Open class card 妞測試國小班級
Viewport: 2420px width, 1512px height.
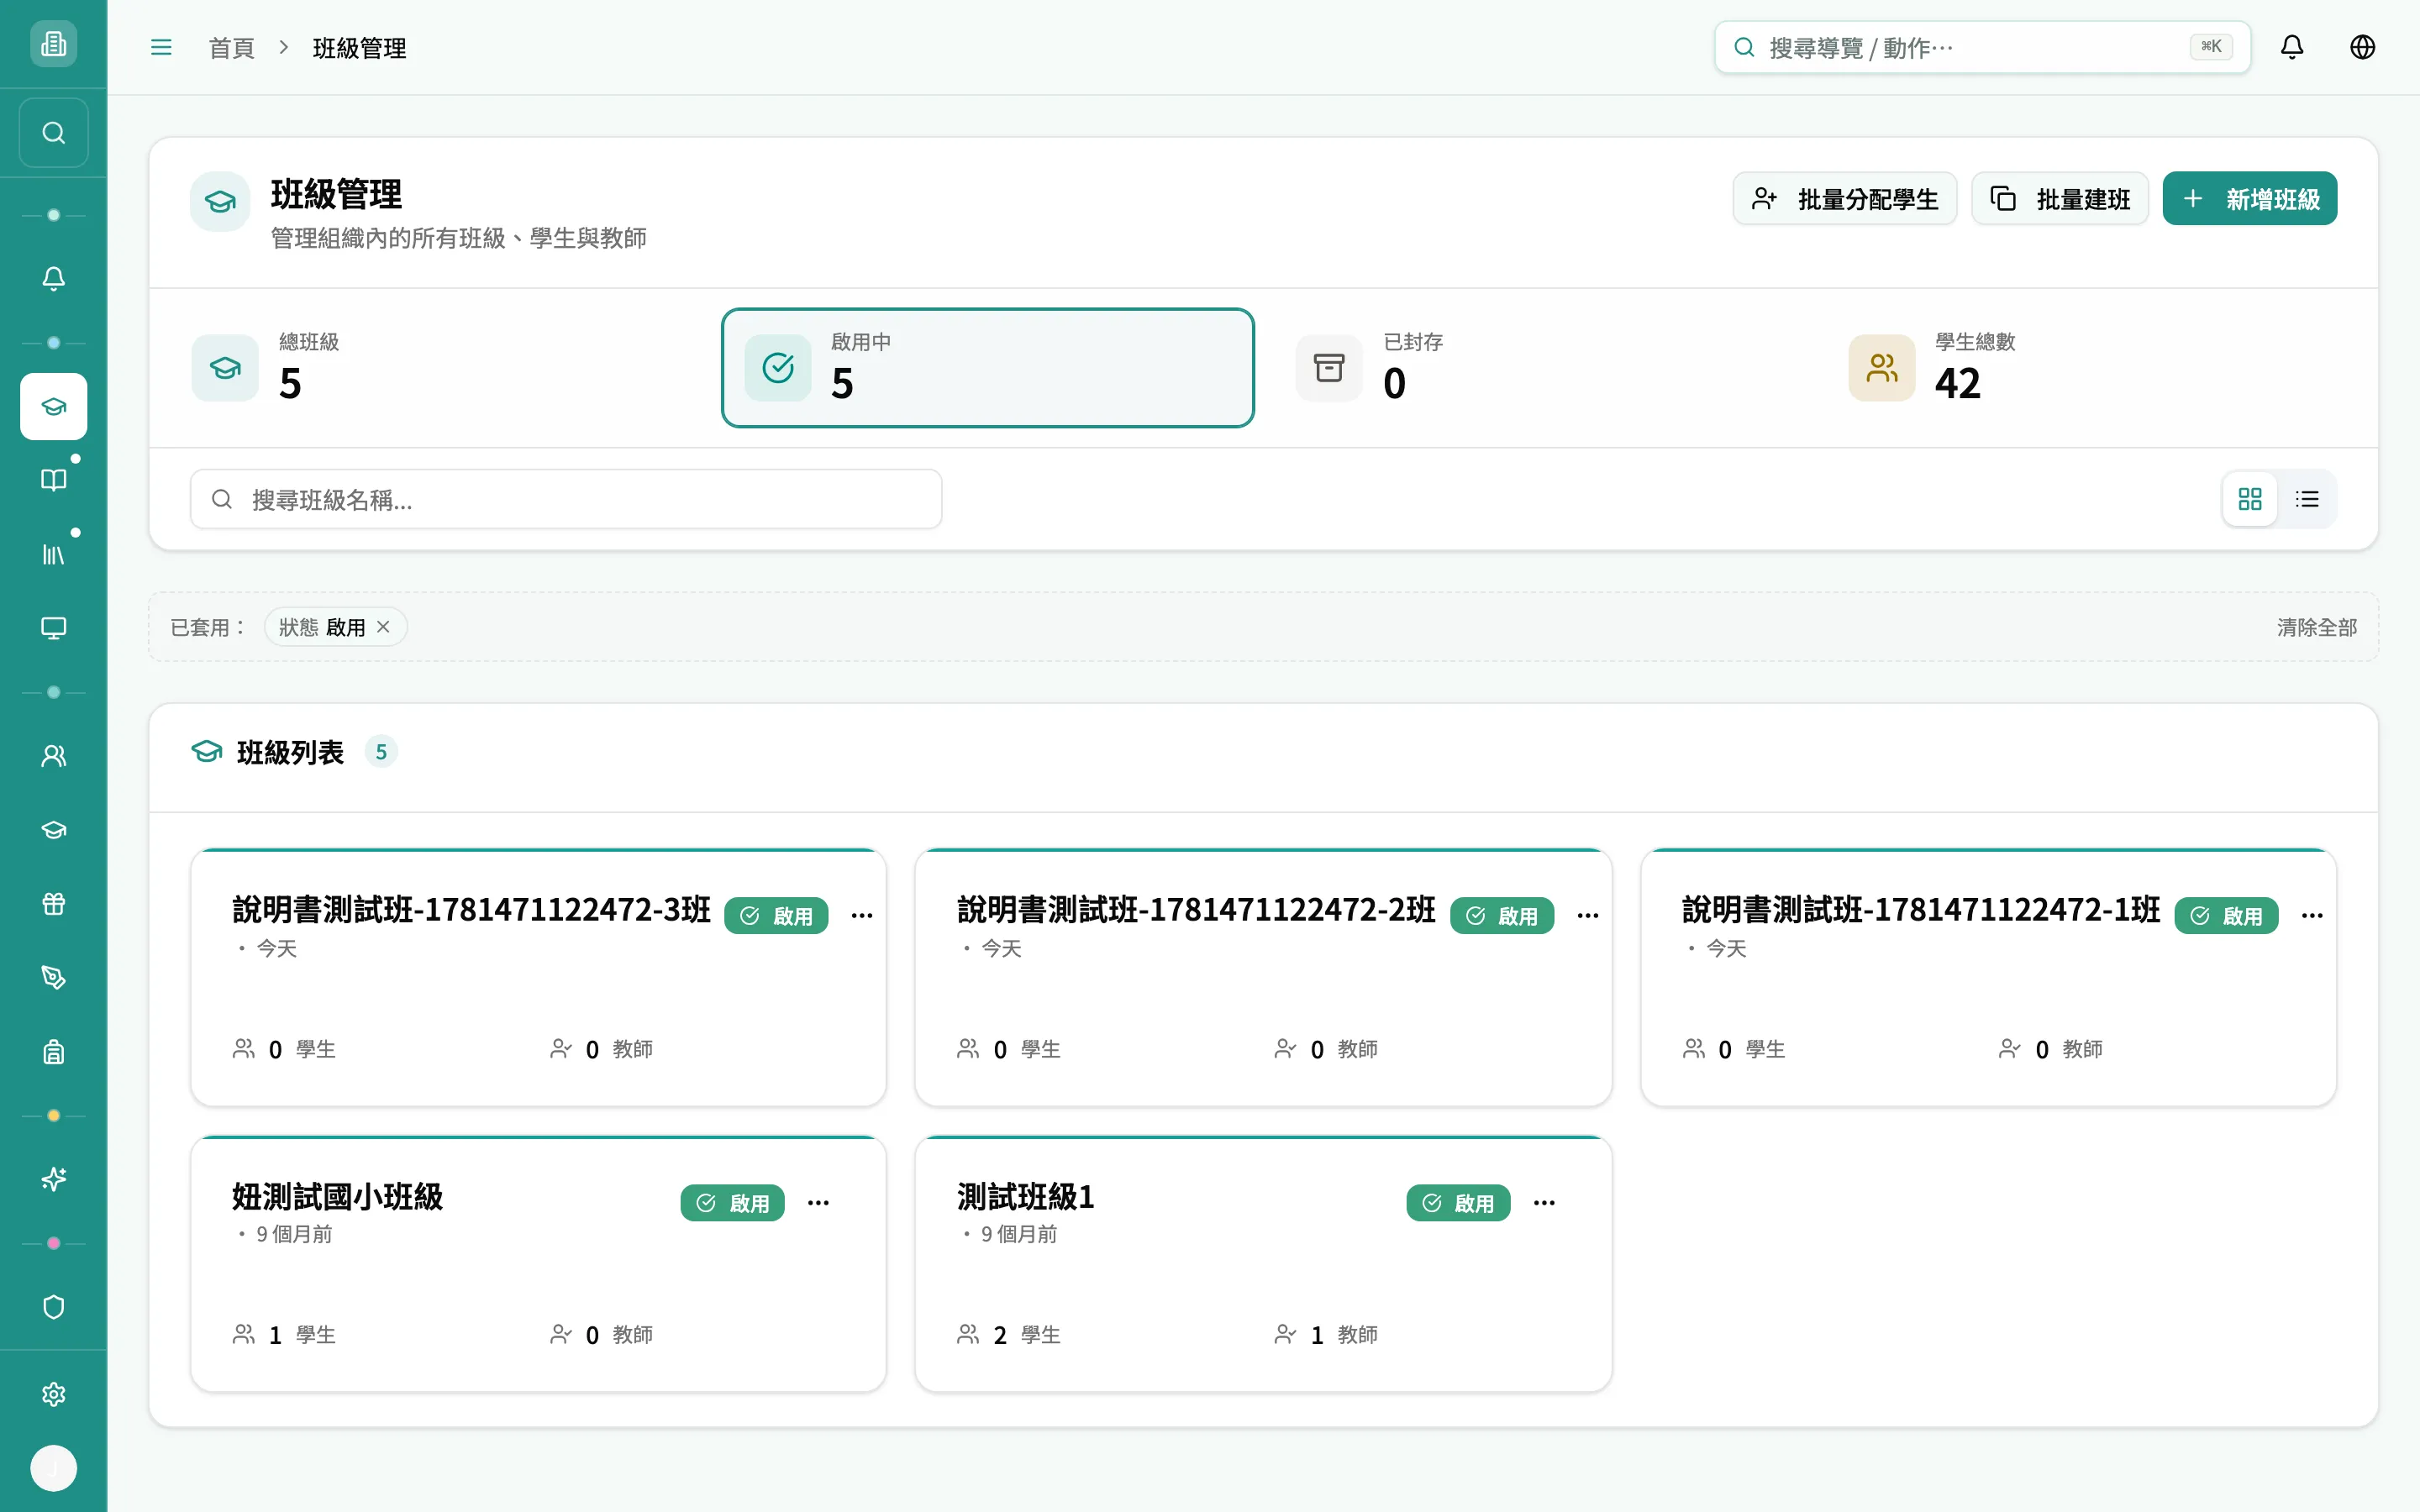tap(538, 1264)
